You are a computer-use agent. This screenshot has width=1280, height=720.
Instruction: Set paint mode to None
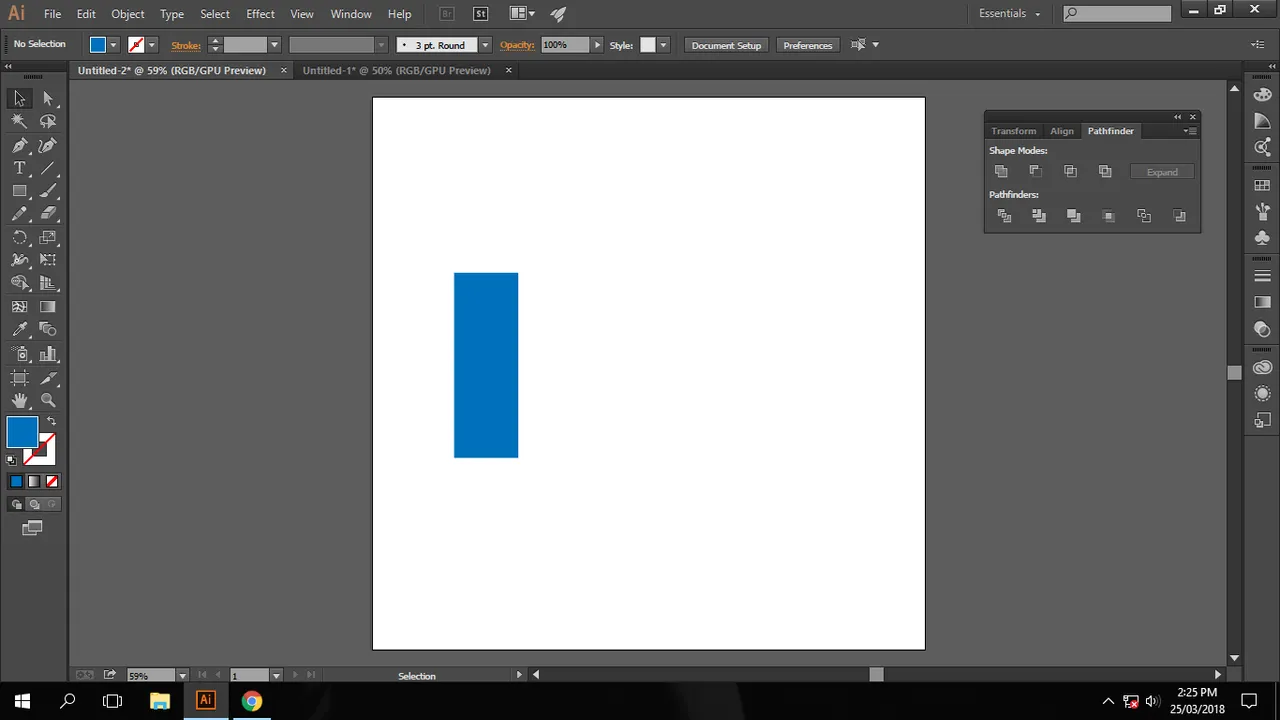click(52, 481)
